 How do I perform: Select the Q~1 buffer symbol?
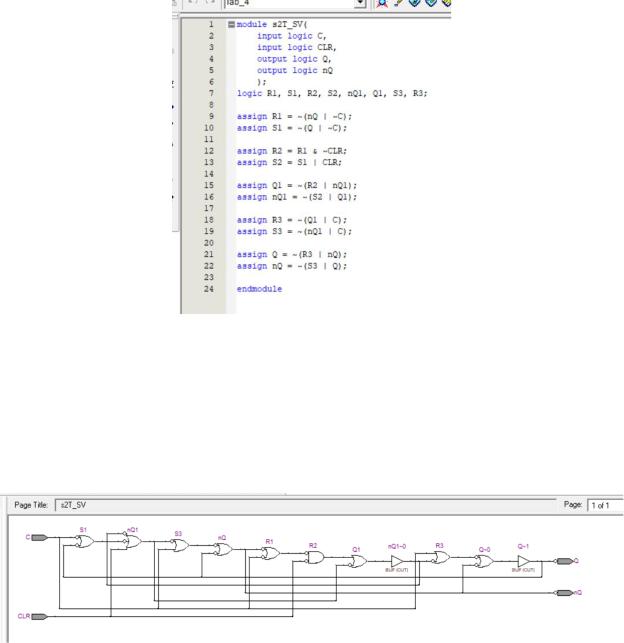point(524,561)
